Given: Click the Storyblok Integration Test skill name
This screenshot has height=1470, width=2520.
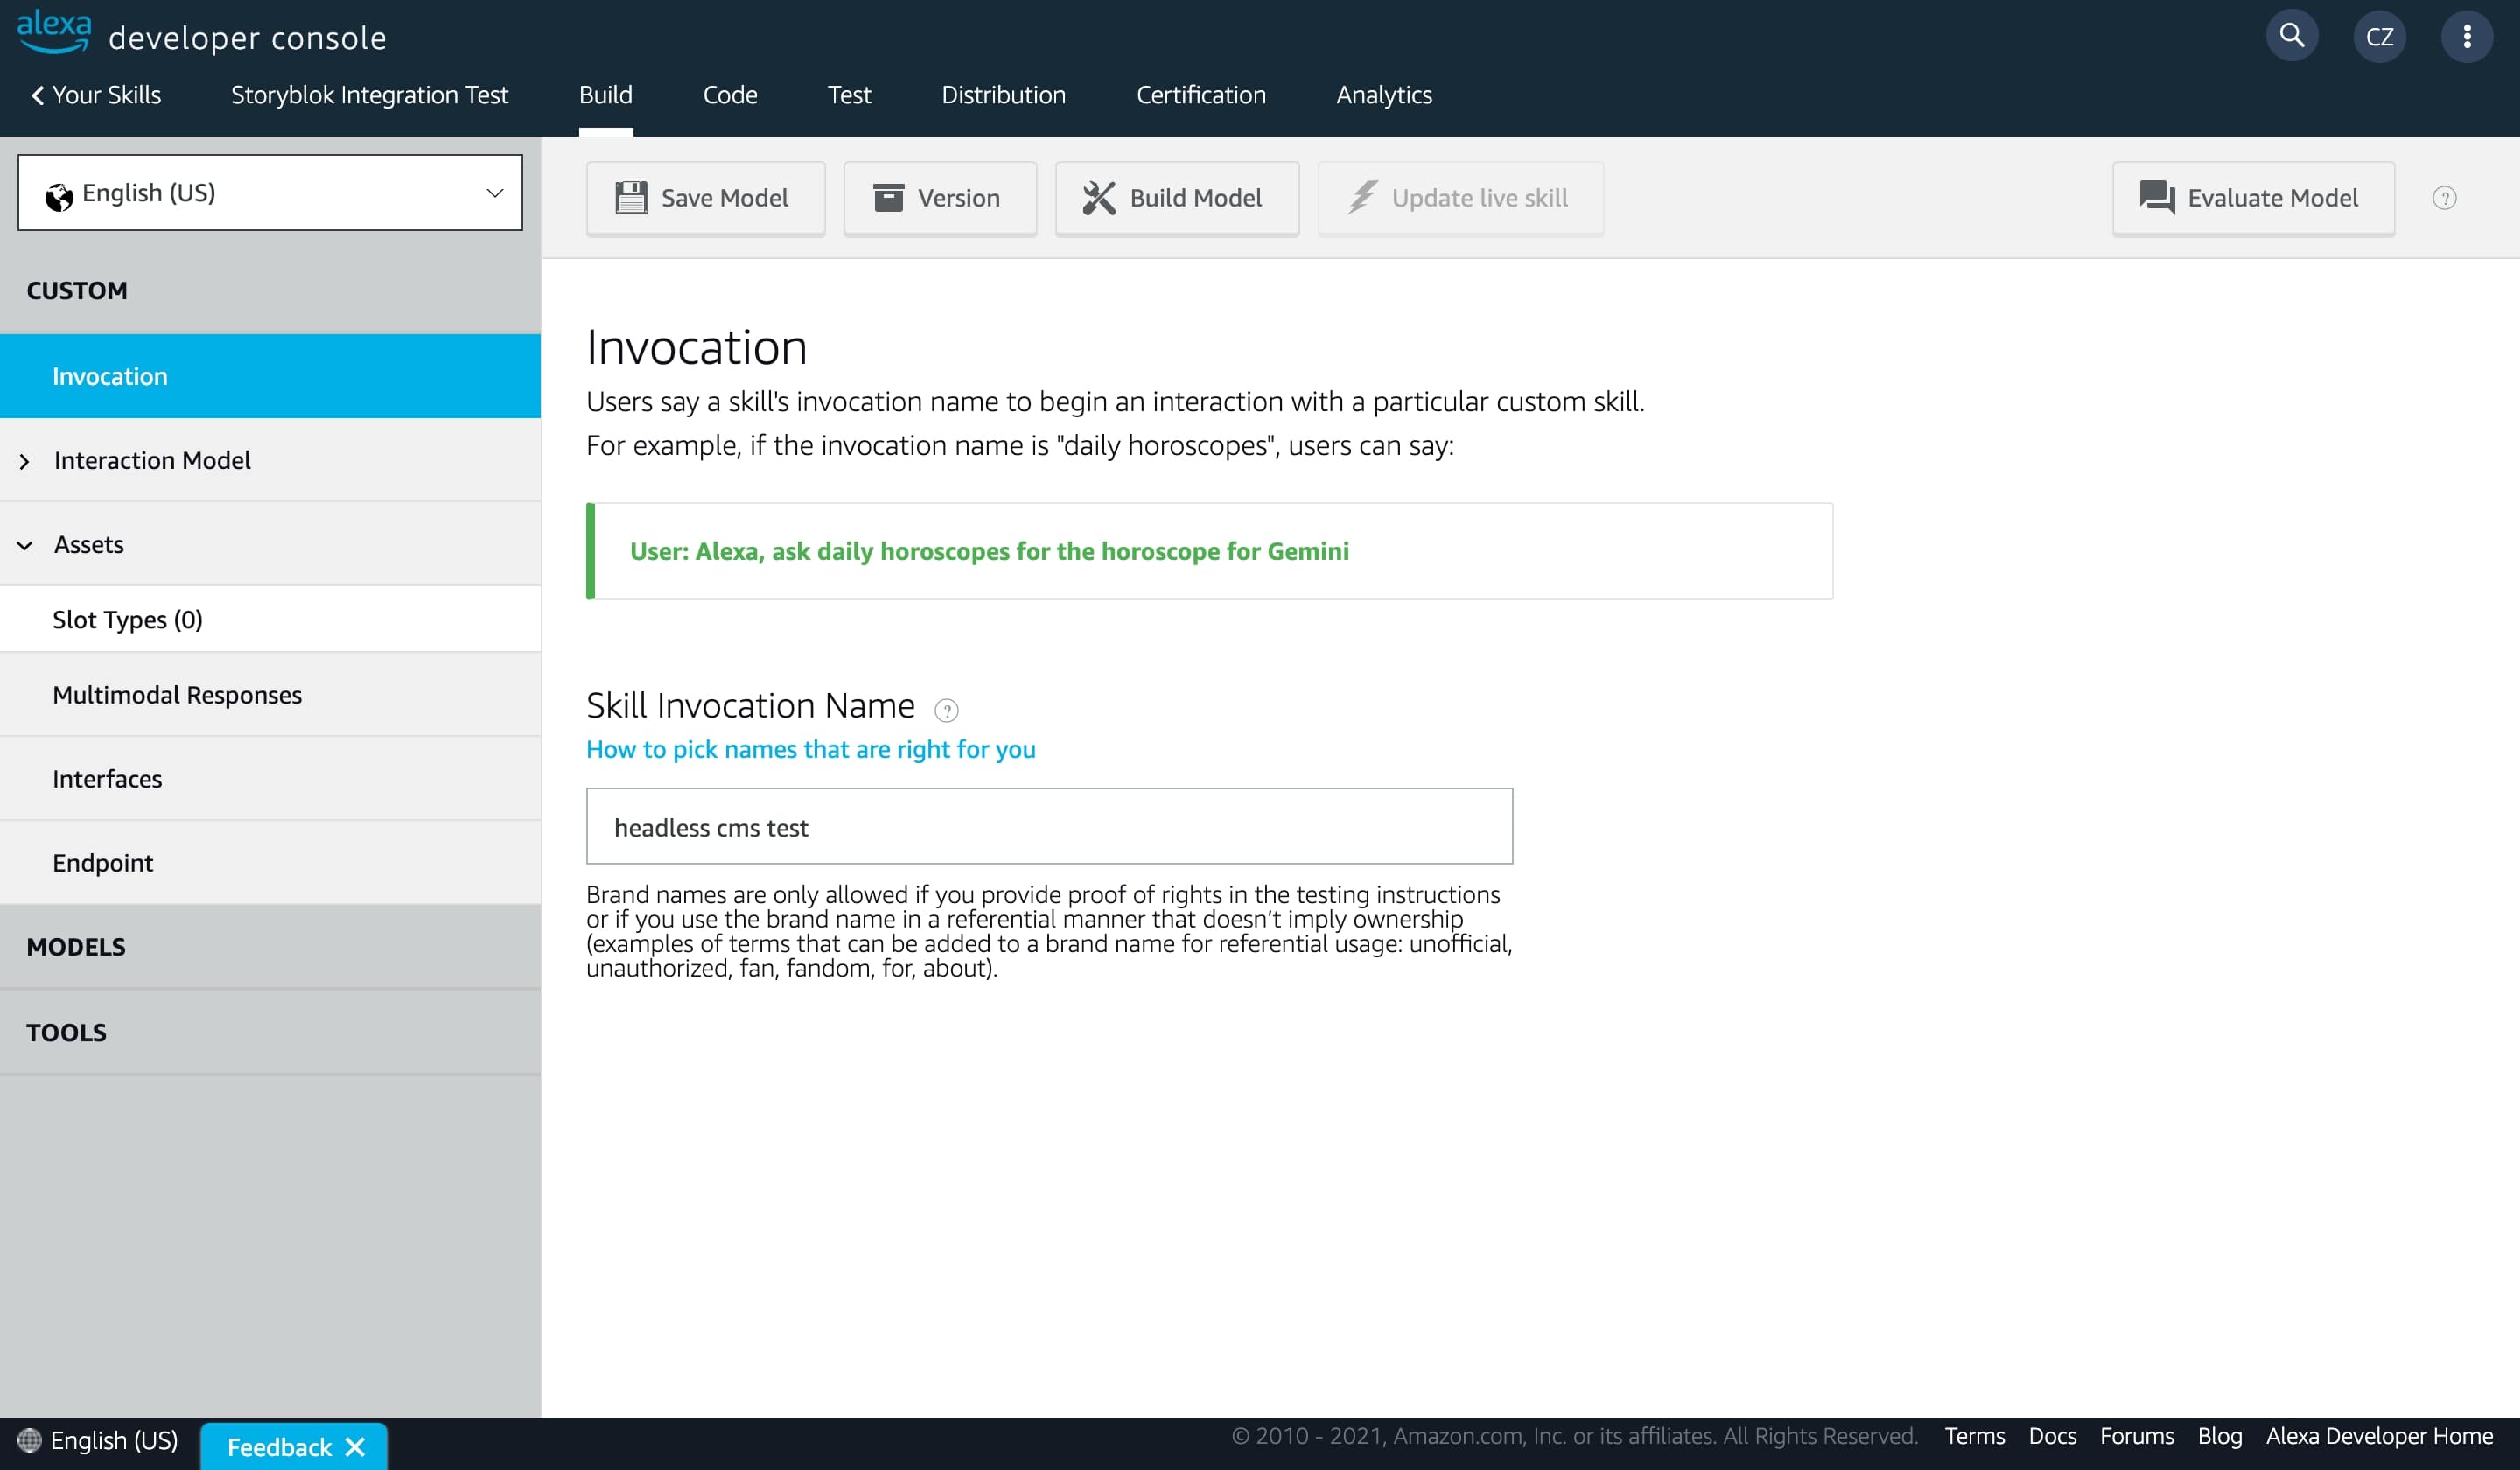Looking at the screenshot, I should 370,95.
